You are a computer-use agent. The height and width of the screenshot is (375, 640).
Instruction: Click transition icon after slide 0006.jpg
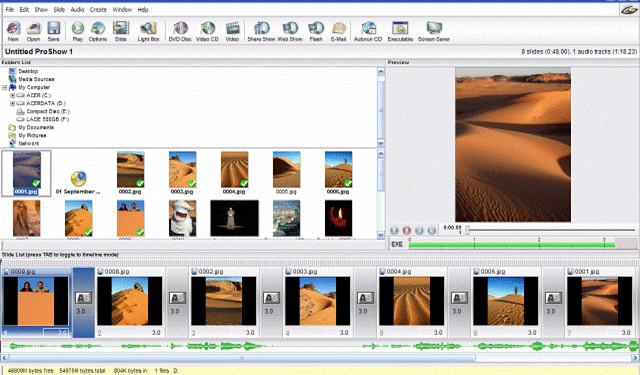(553, 298)
